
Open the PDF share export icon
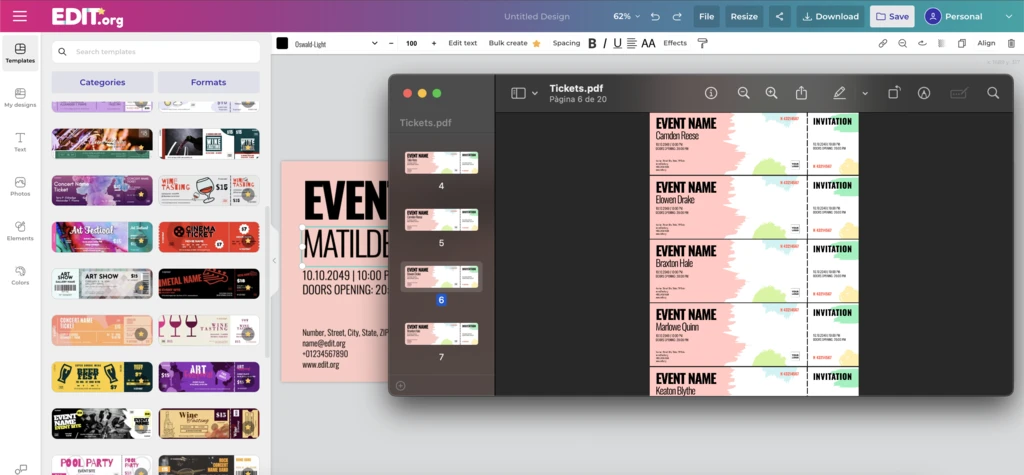click(x=801, y=93)
